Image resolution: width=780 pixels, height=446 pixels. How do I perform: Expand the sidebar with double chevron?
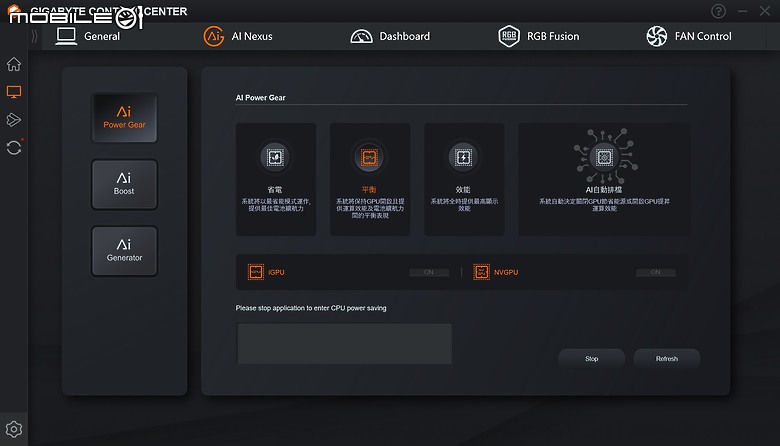tap(34, 36)
